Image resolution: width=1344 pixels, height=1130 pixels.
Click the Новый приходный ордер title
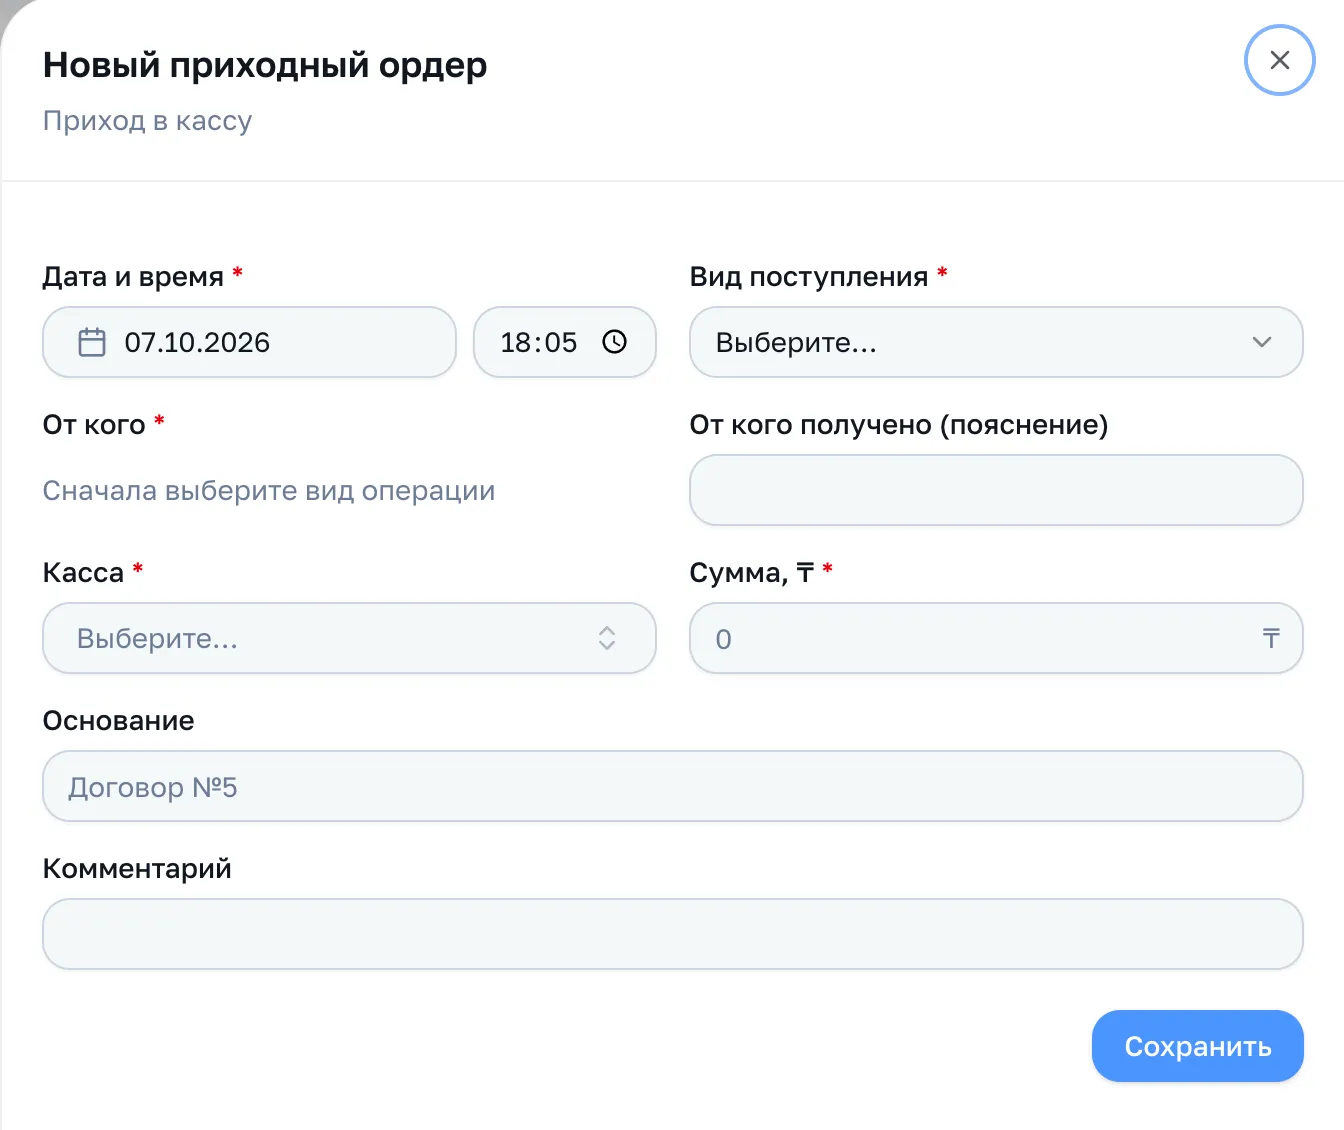pyautogui.click(x=265, y=65)
